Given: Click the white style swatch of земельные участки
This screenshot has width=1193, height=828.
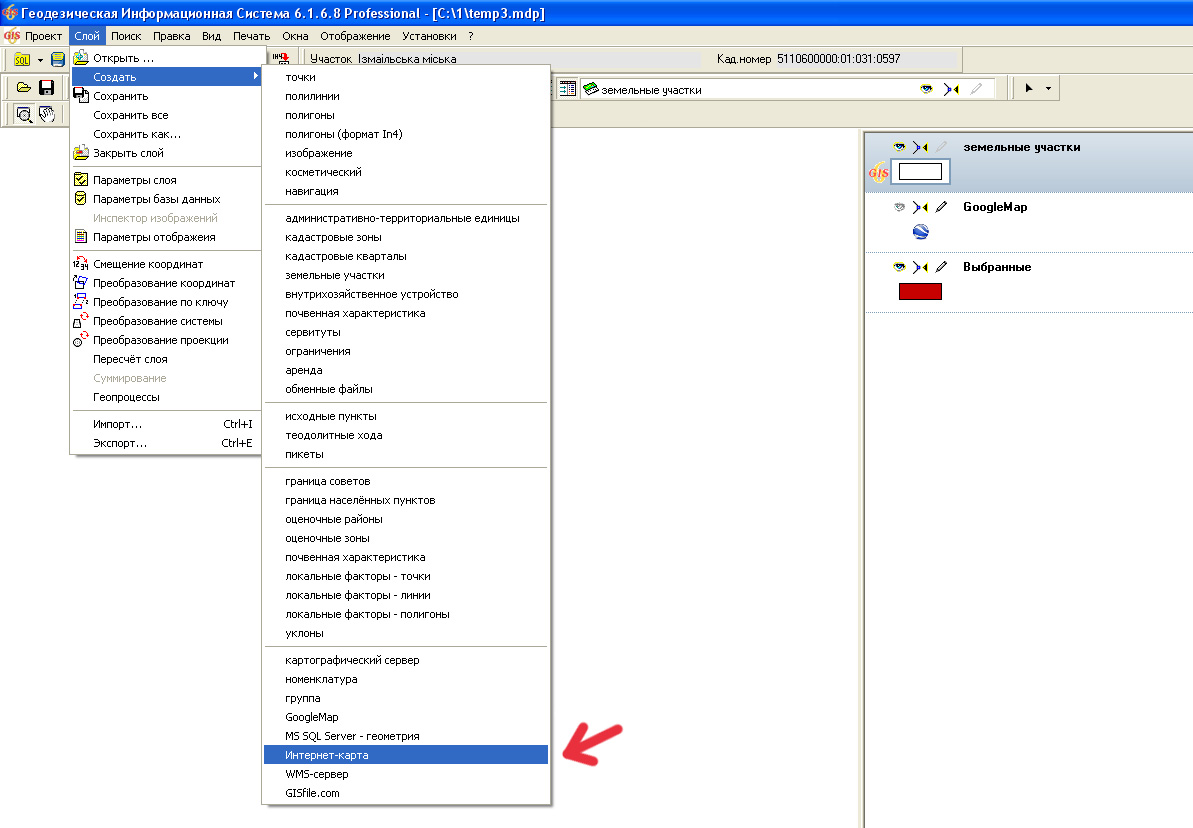Looking at the screenshot, I should 920,172.
